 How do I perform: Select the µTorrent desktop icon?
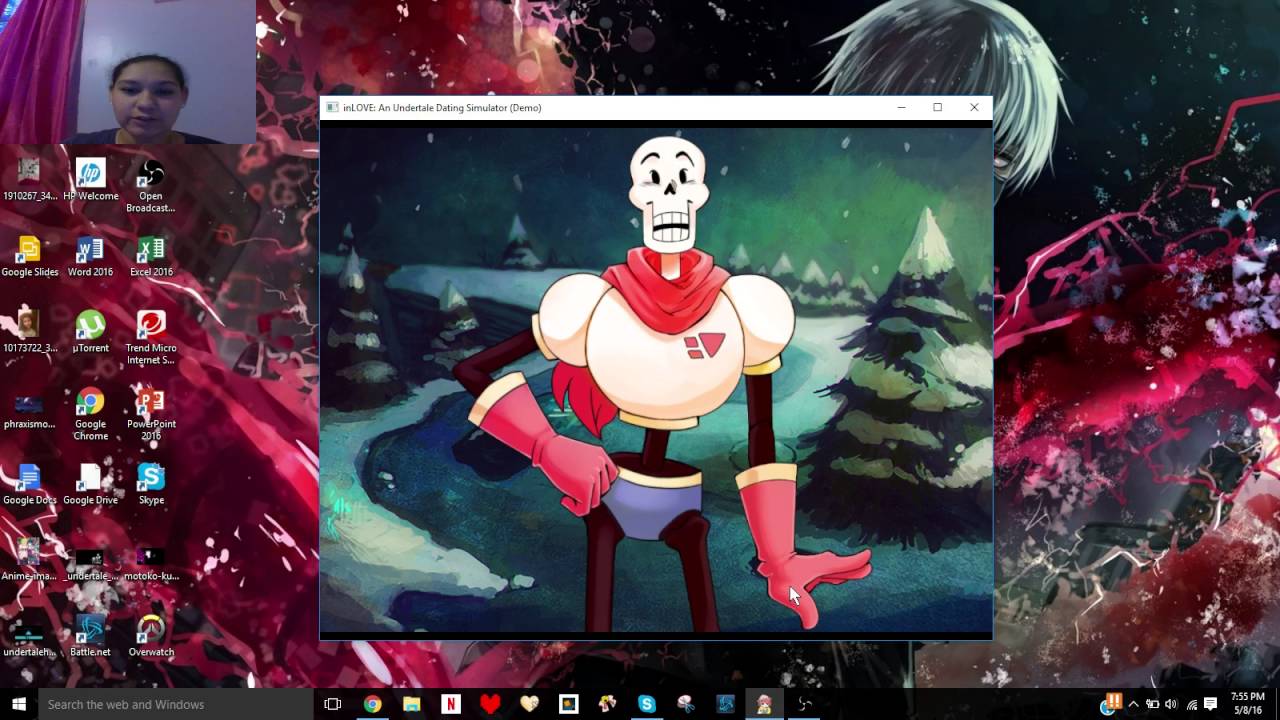(x=90, y=332)
